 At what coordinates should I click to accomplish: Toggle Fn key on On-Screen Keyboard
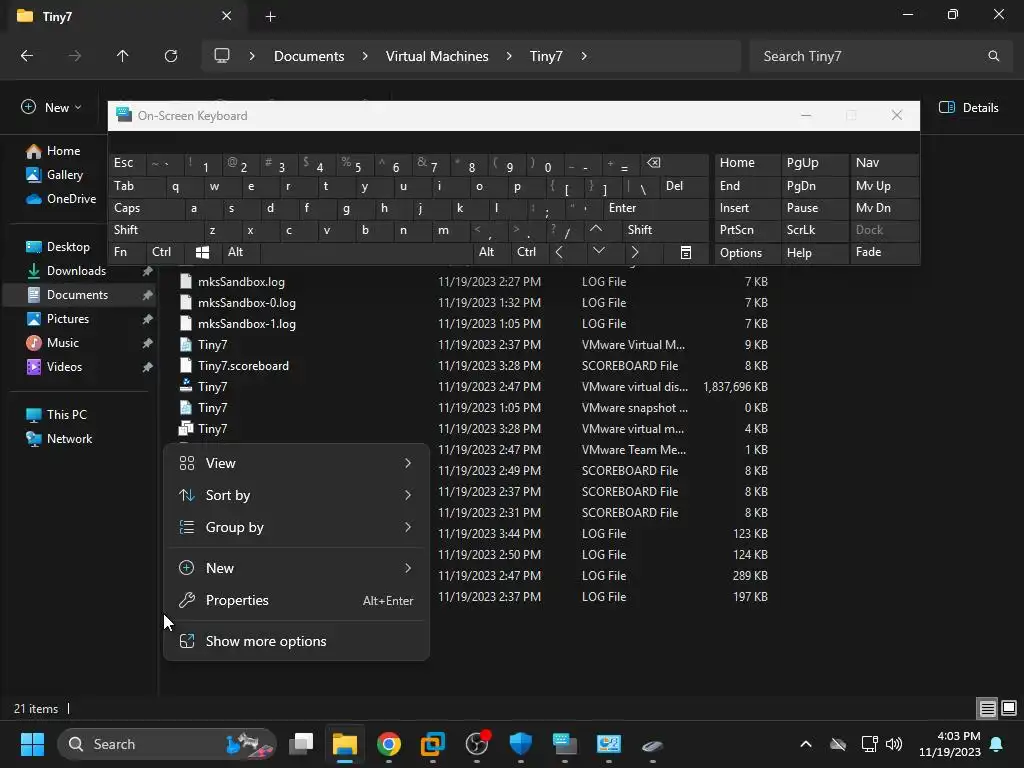coord(127,252)
